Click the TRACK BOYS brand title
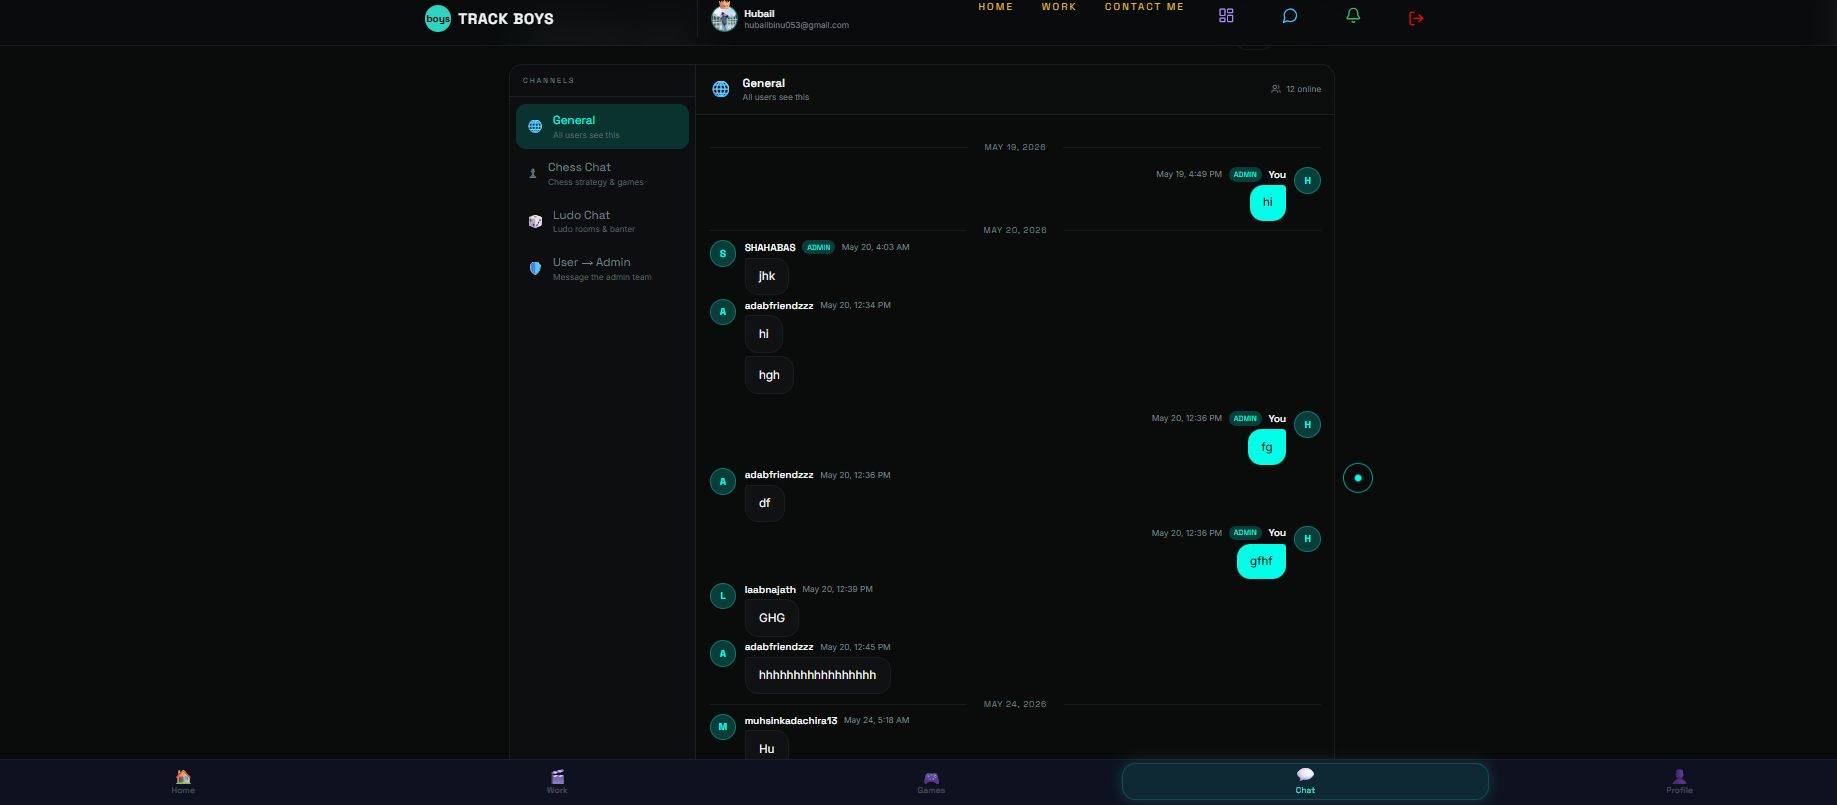This screenshot has height=805, width=1837. (506, 19)
